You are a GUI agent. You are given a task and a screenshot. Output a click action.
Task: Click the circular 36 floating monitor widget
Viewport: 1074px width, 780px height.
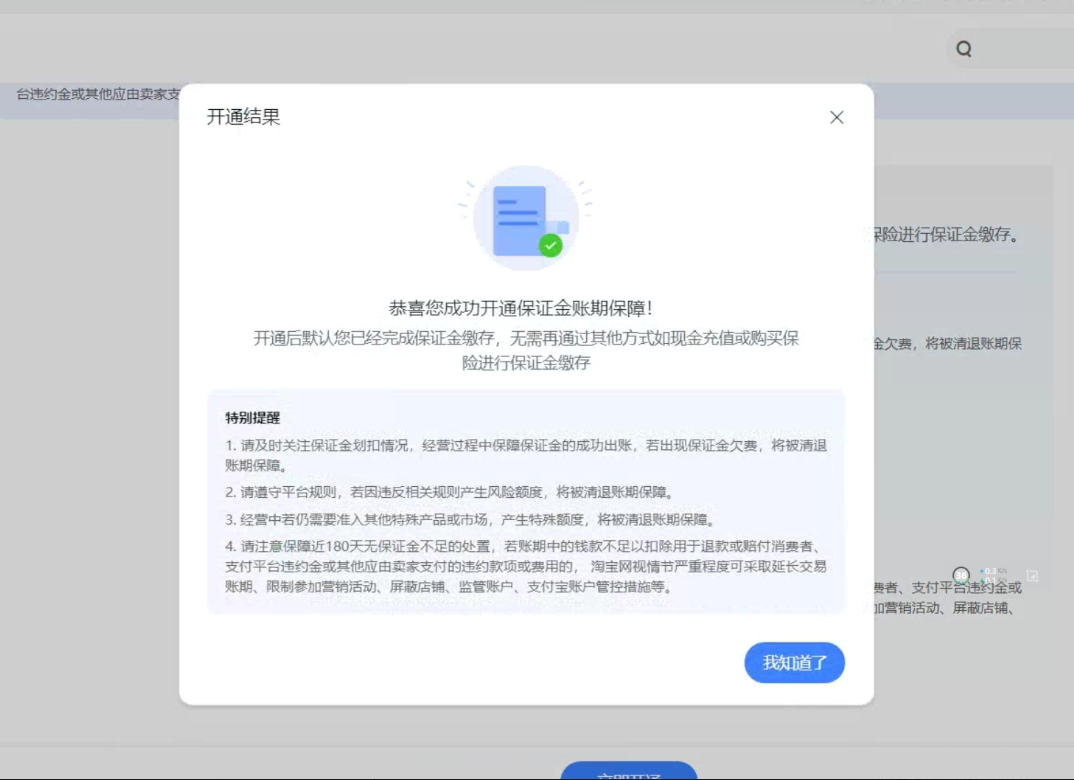coord(961,575)
